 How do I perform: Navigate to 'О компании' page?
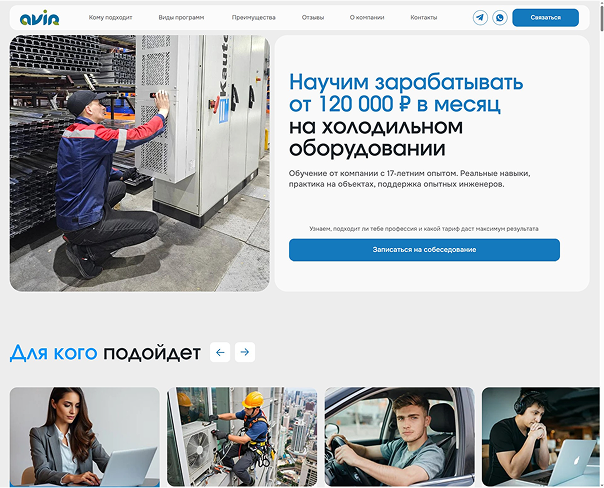pyautogui.click(x=367, y=18)
